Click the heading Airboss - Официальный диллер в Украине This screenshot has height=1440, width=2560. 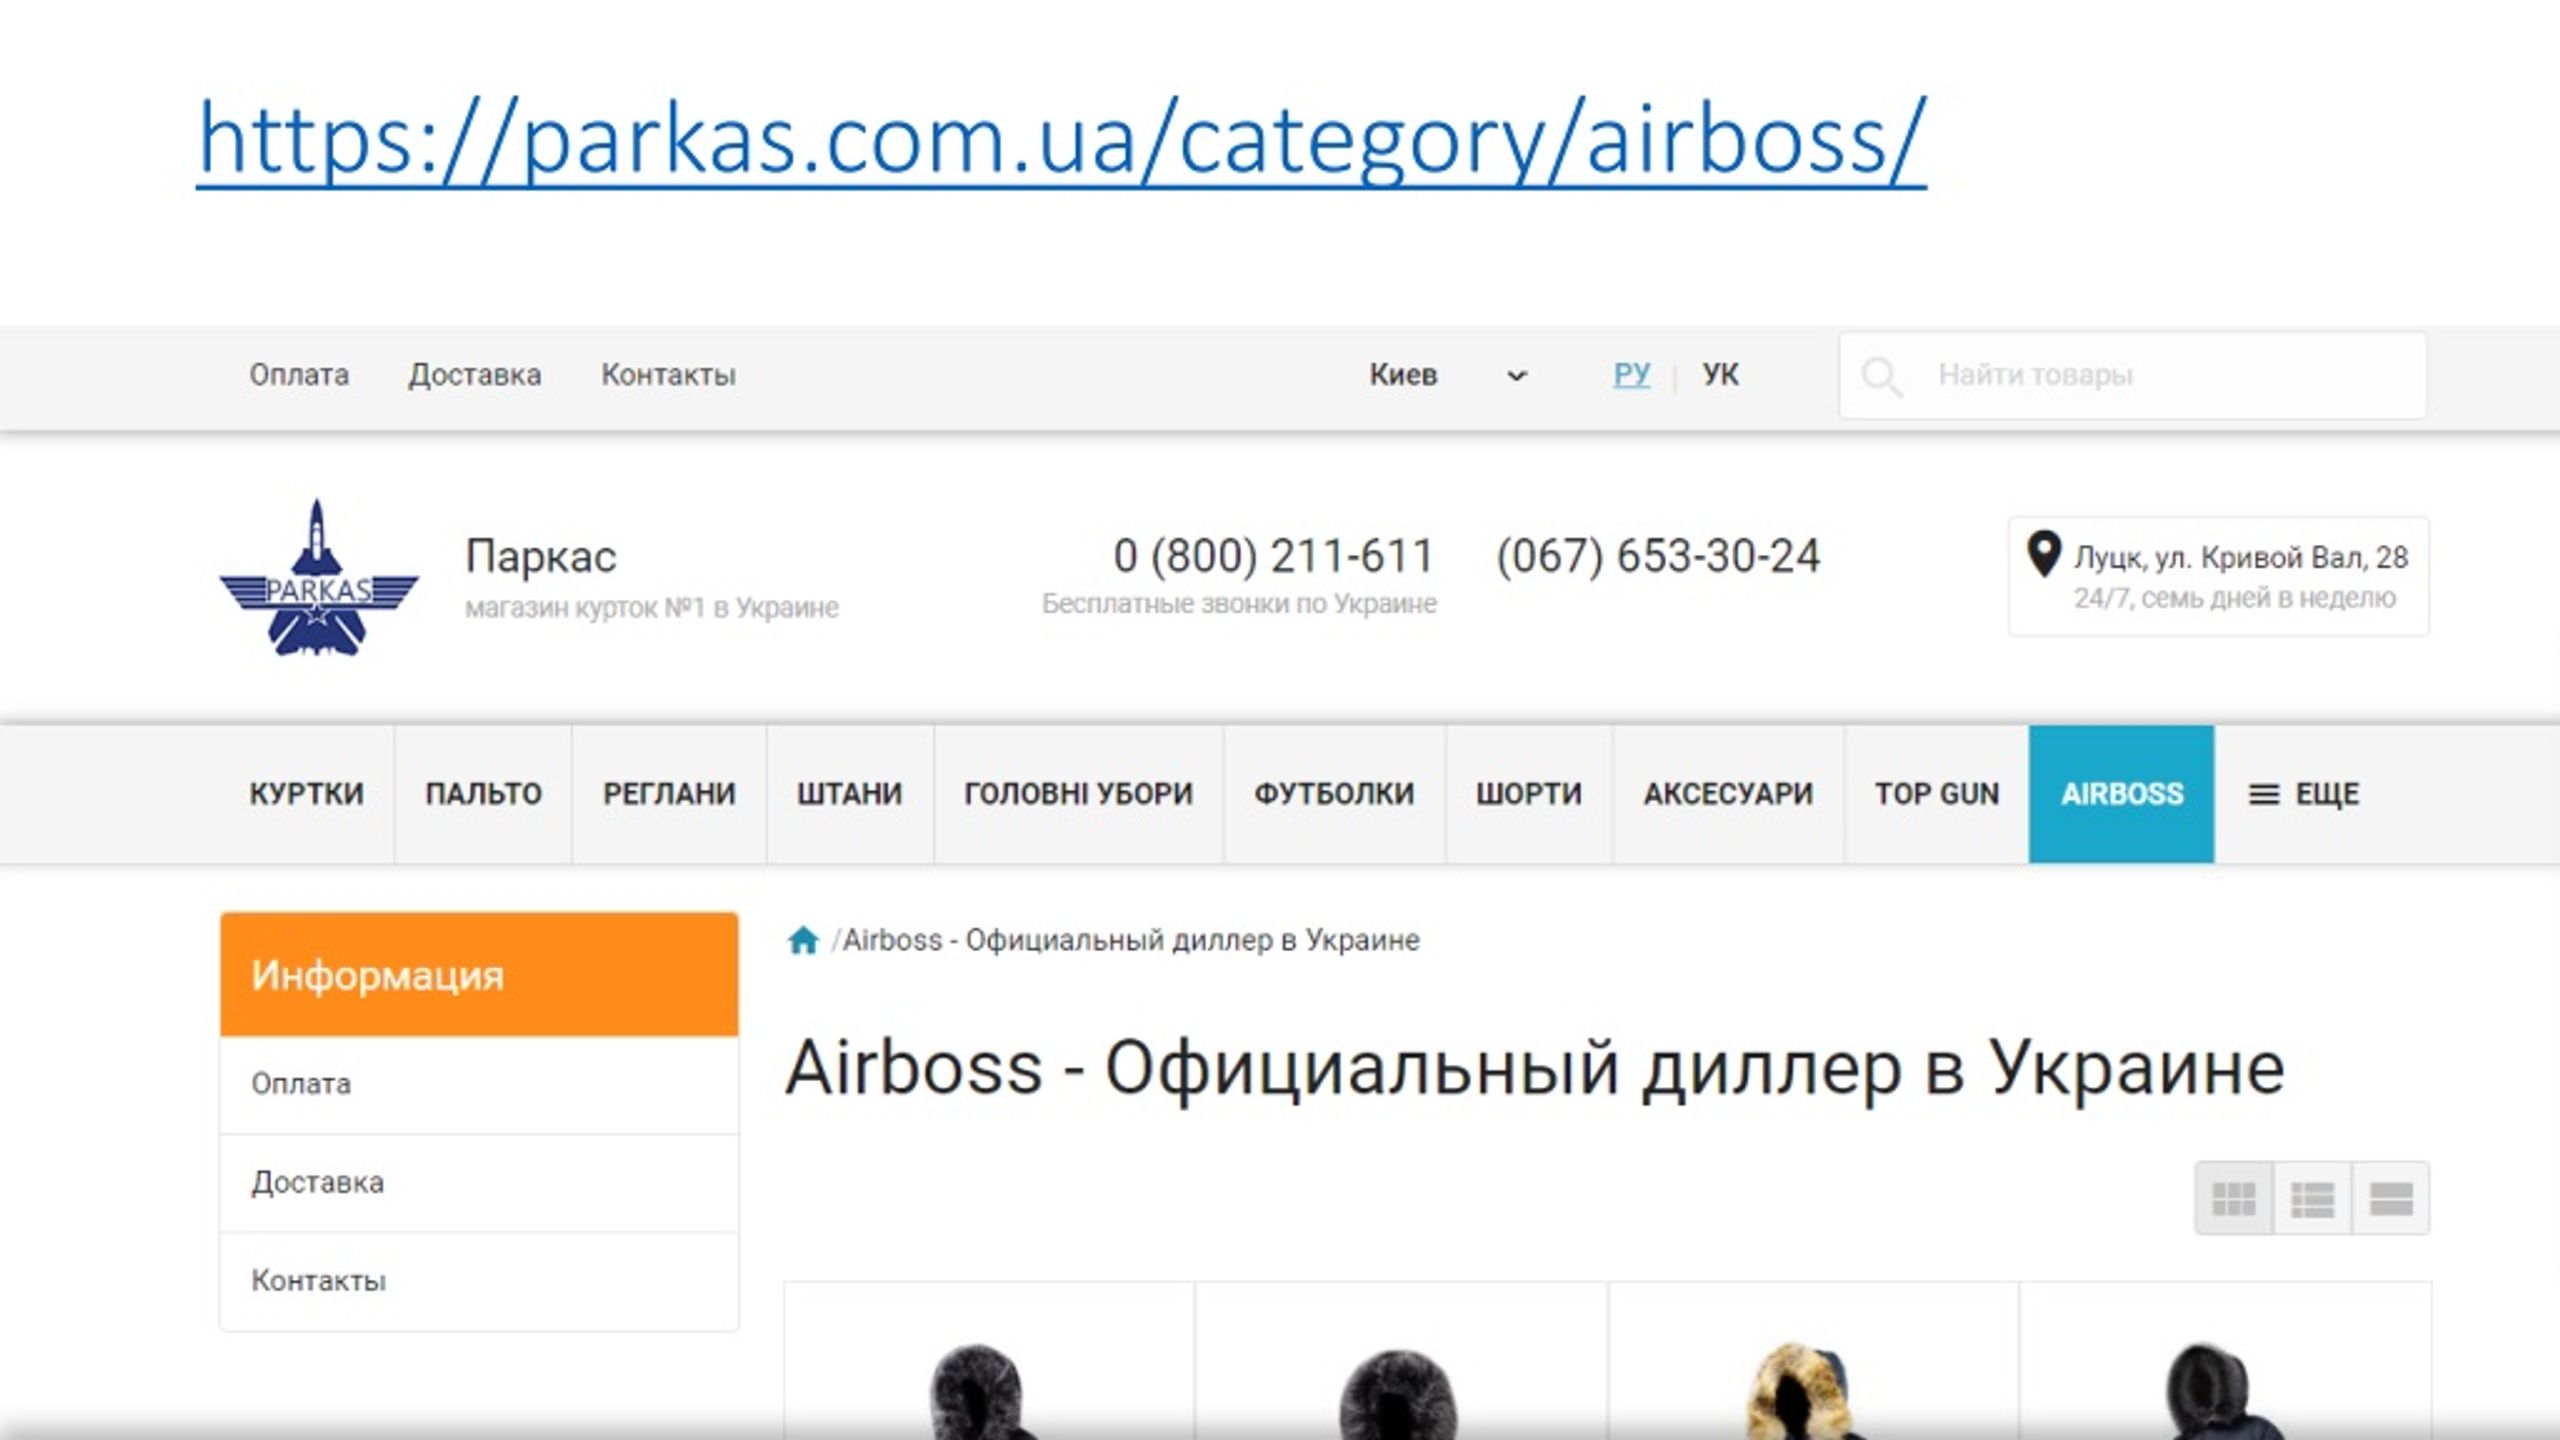(x=1535, y=1068)
